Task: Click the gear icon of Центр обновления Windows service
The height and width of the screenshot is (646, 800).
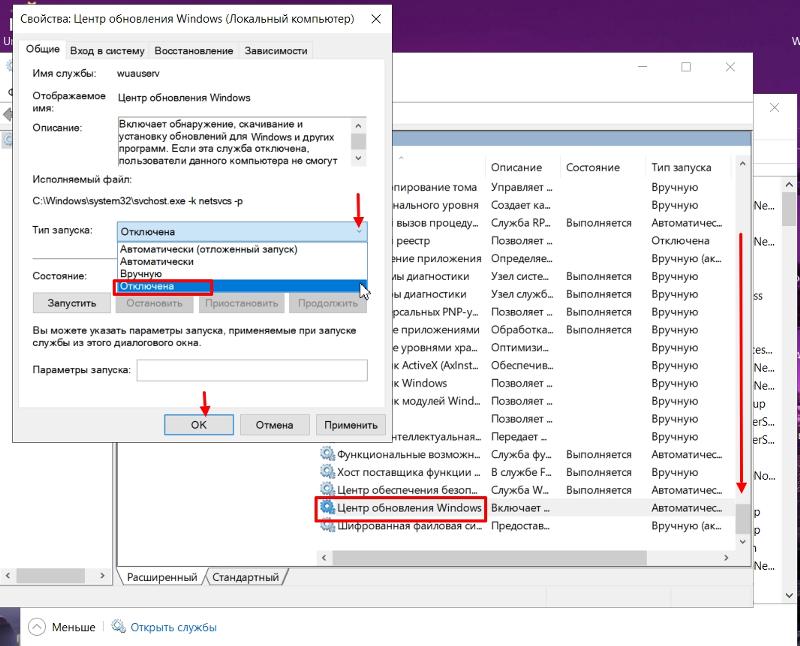Action: point(327,507)
